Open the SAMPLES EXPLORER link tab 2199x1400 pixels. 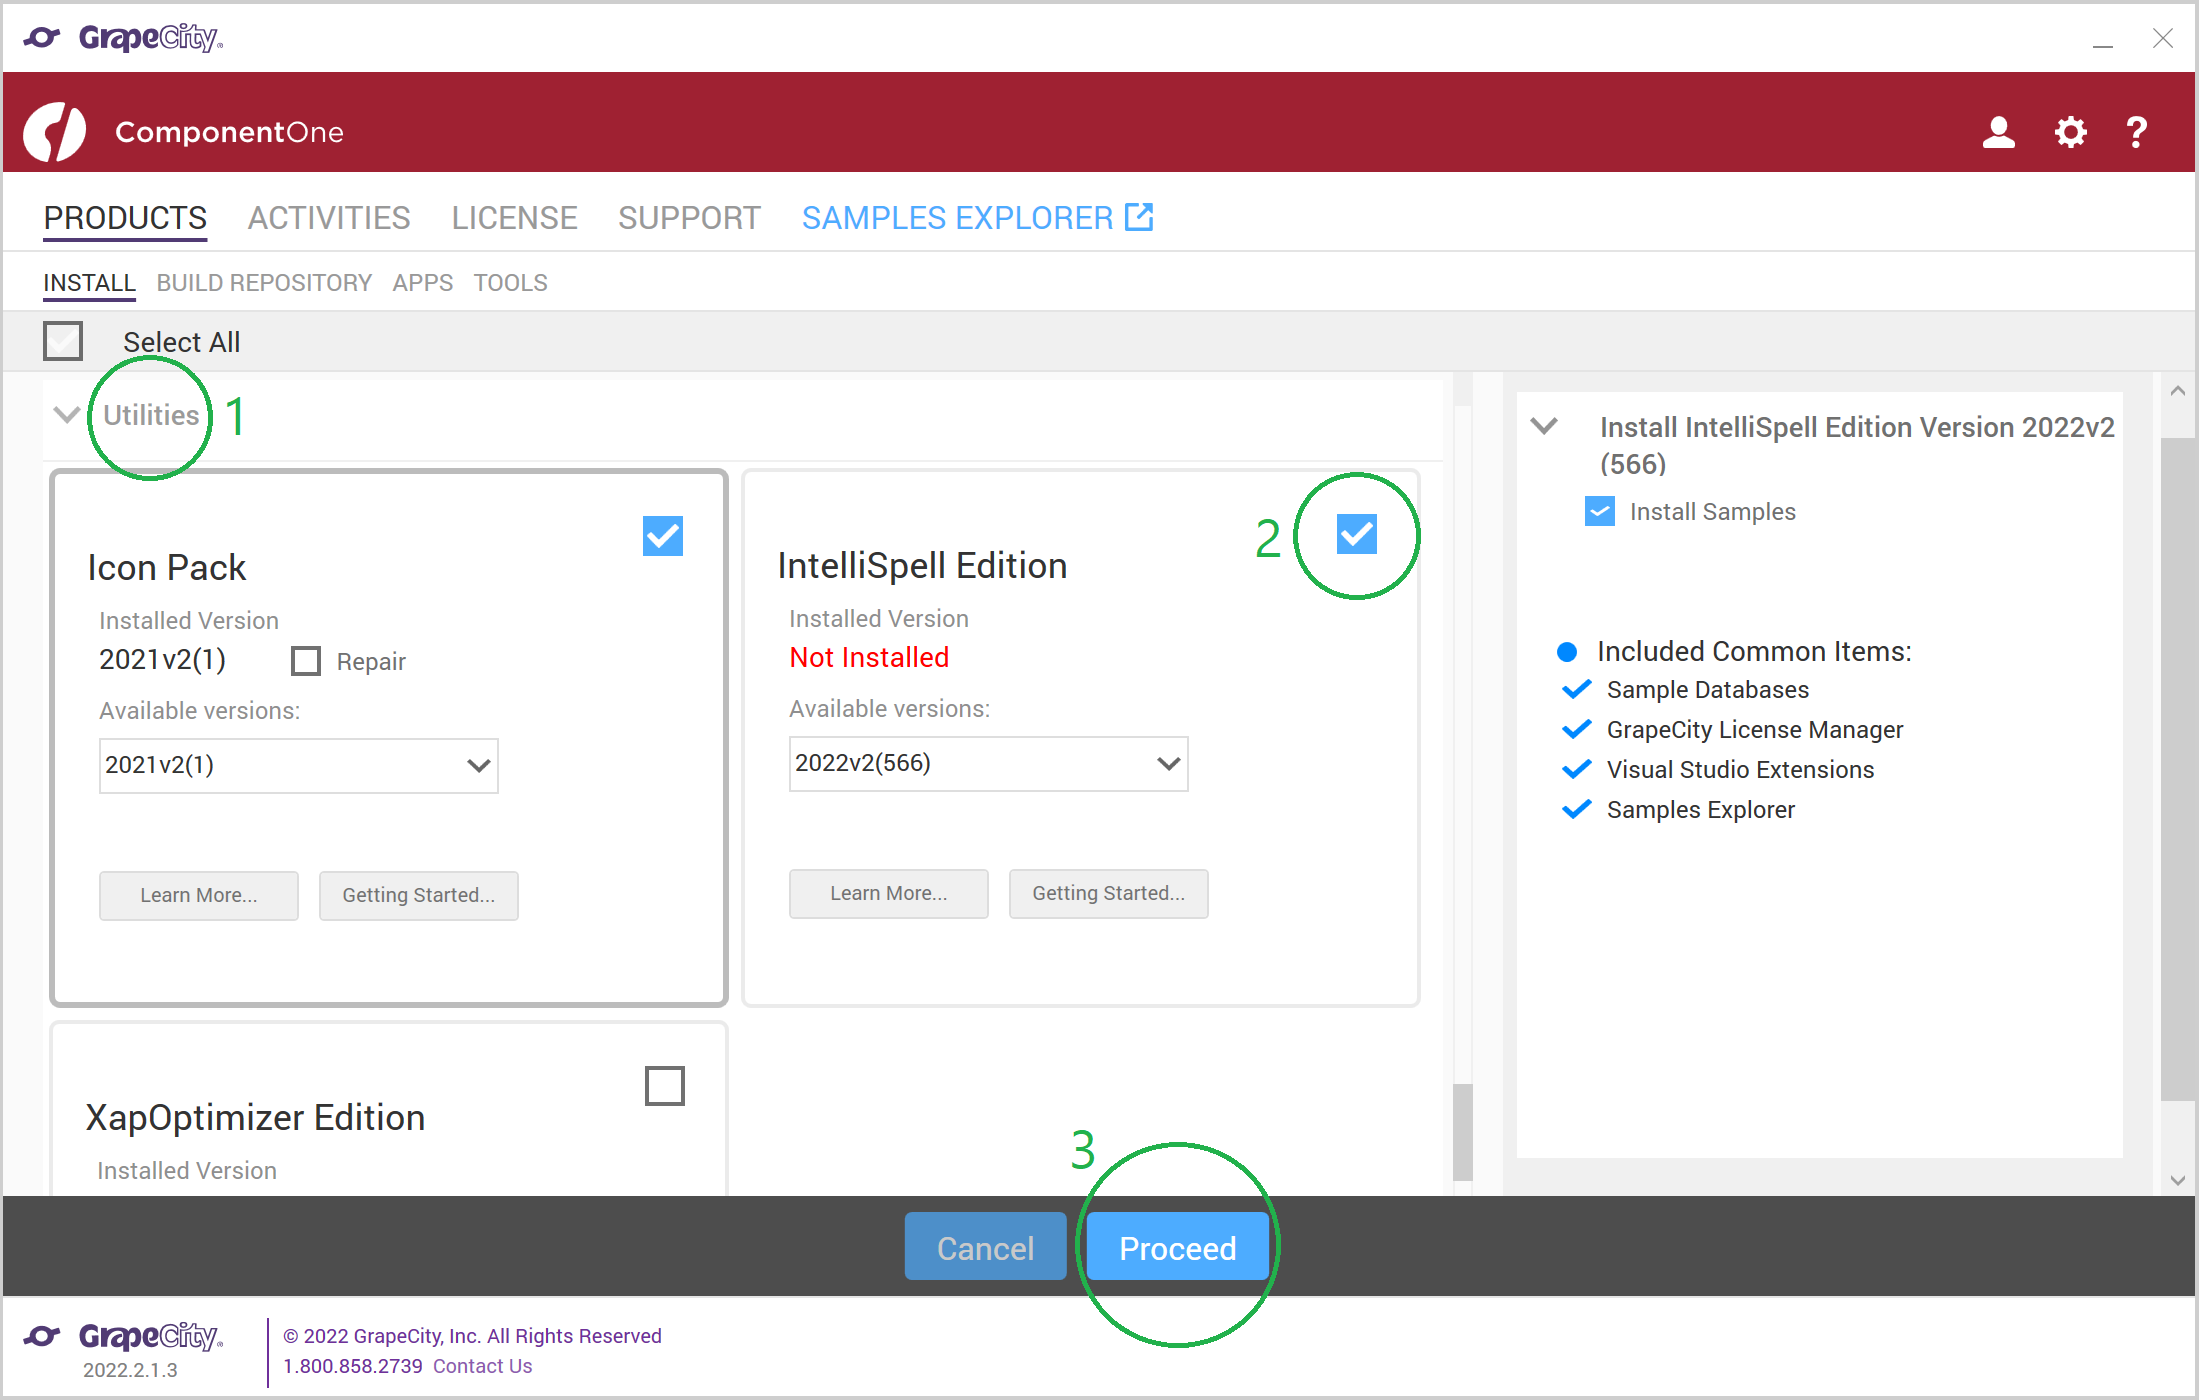point(977,218)
